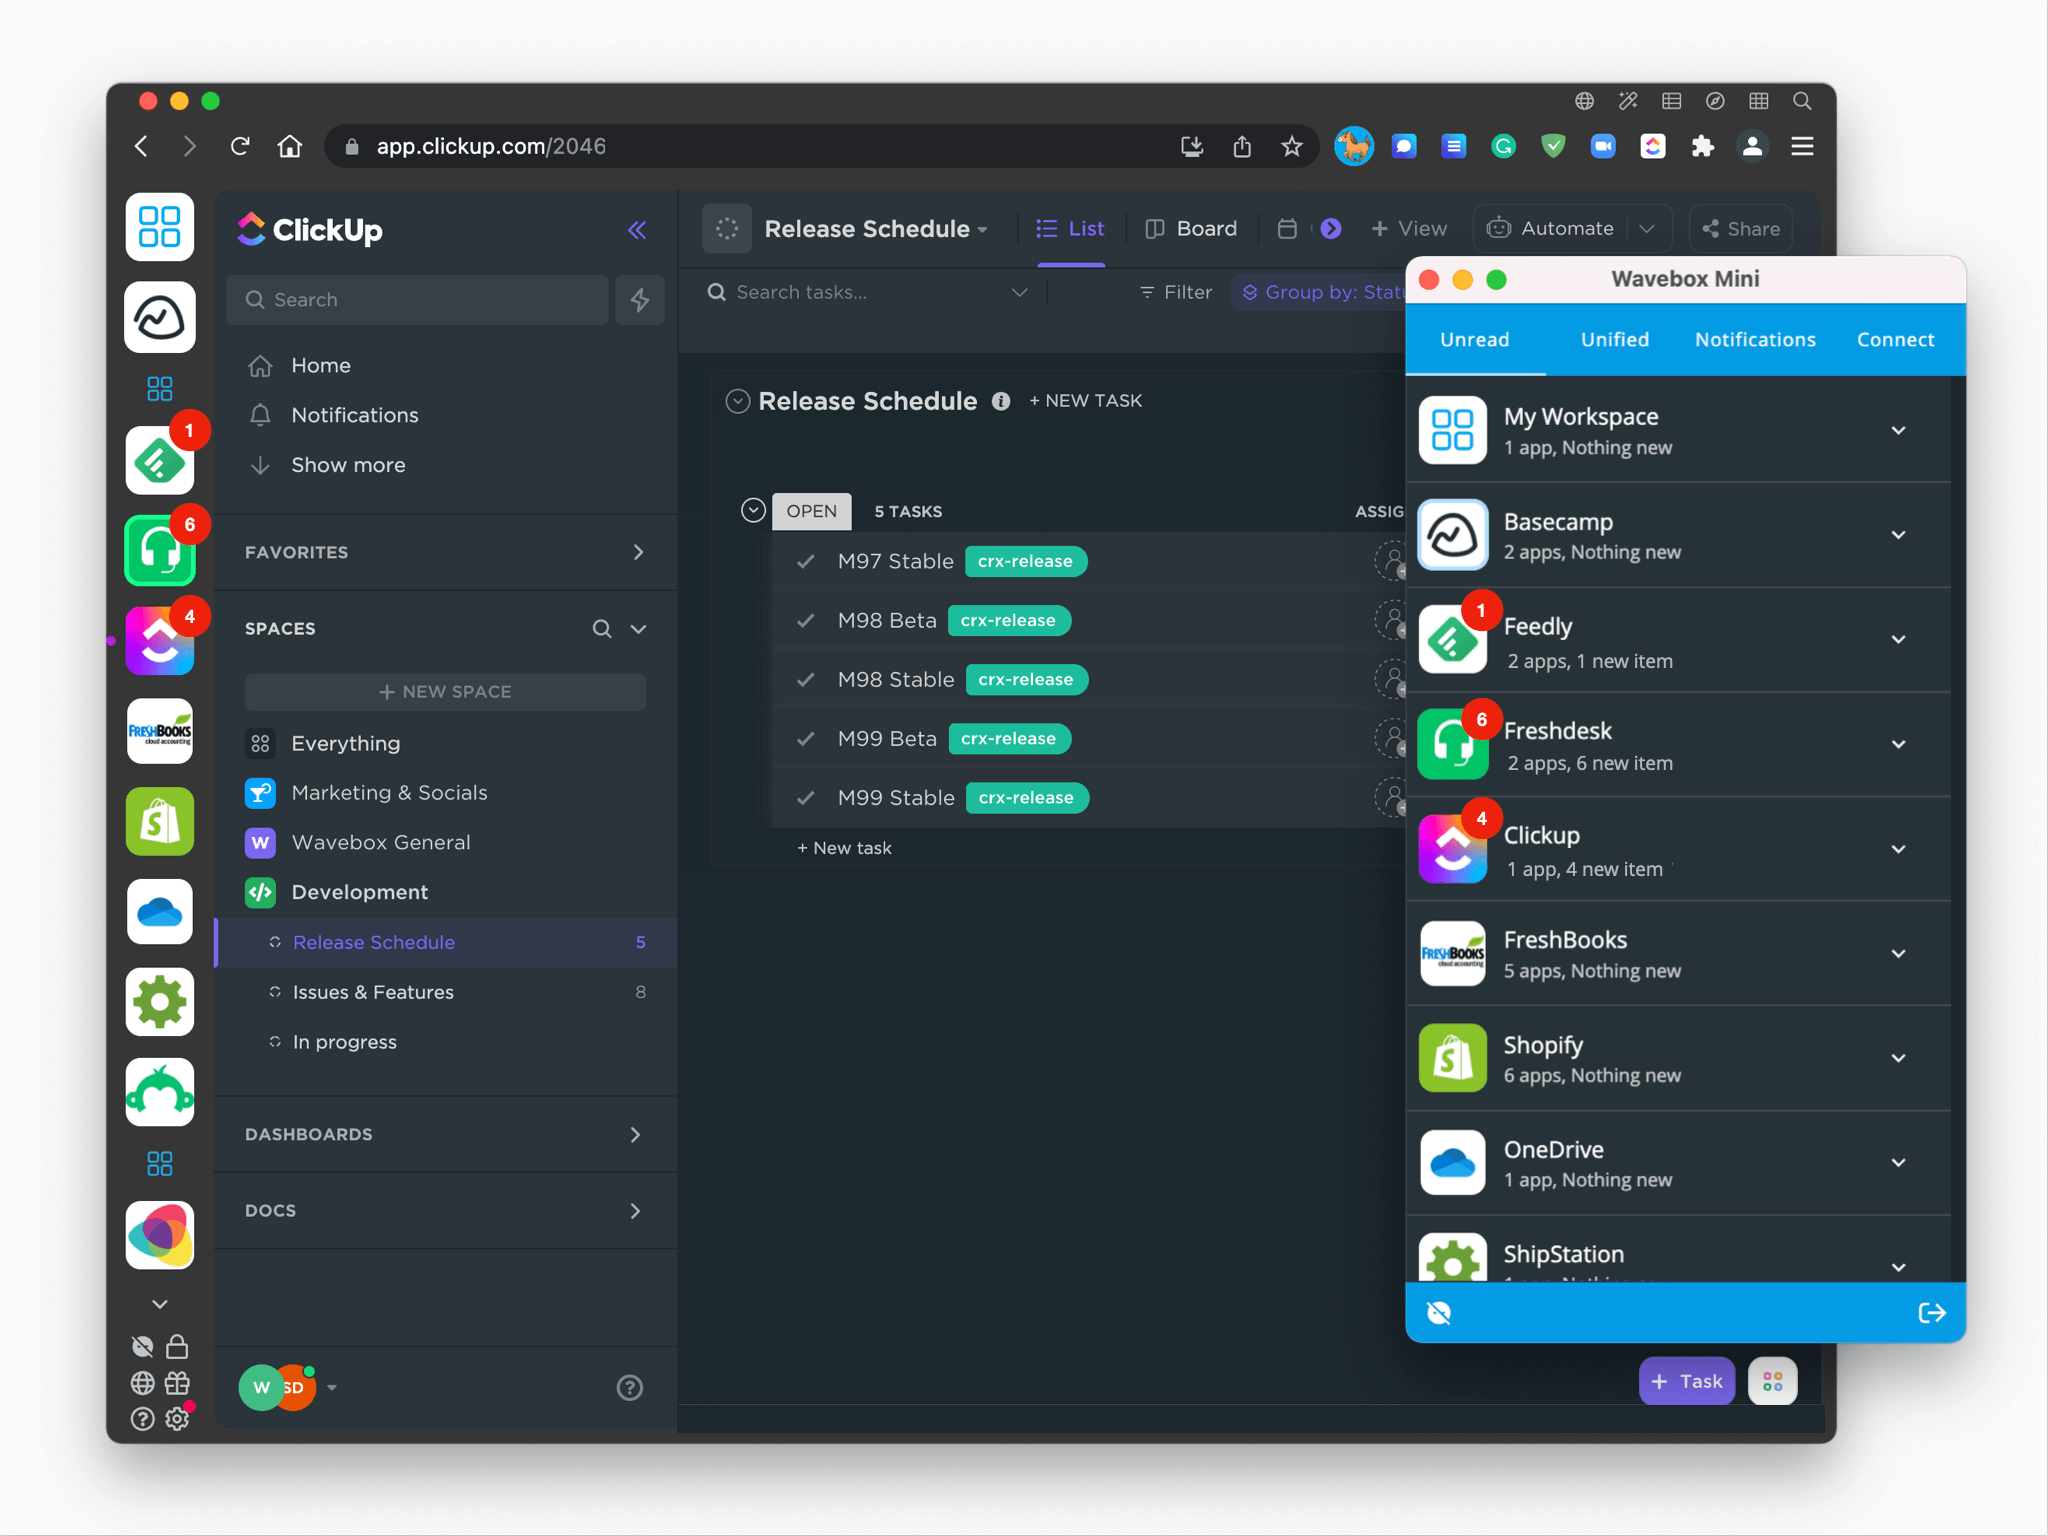Mark M99 Stable task as complete
2048x1536 pixels.
coord(806,798)
